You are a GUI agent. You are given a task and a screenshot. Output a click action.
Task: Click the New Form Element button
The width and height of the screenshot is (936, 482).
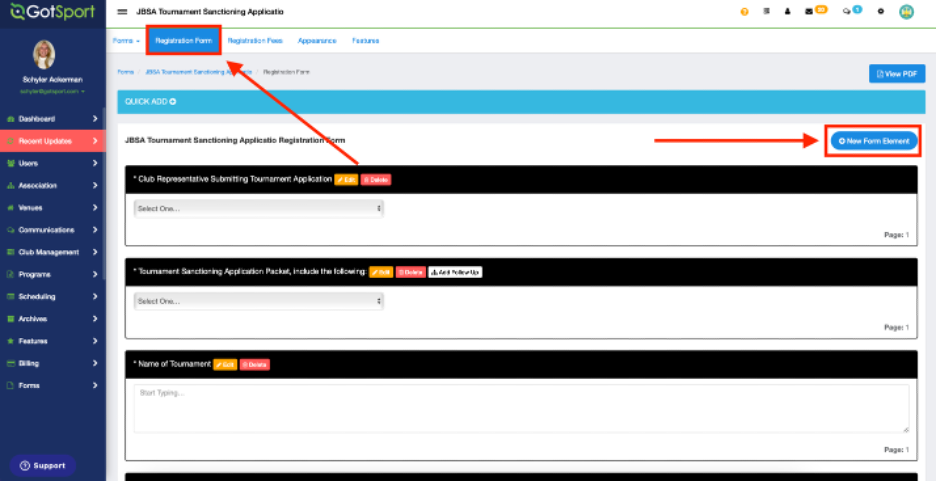(x=874, y=141)
